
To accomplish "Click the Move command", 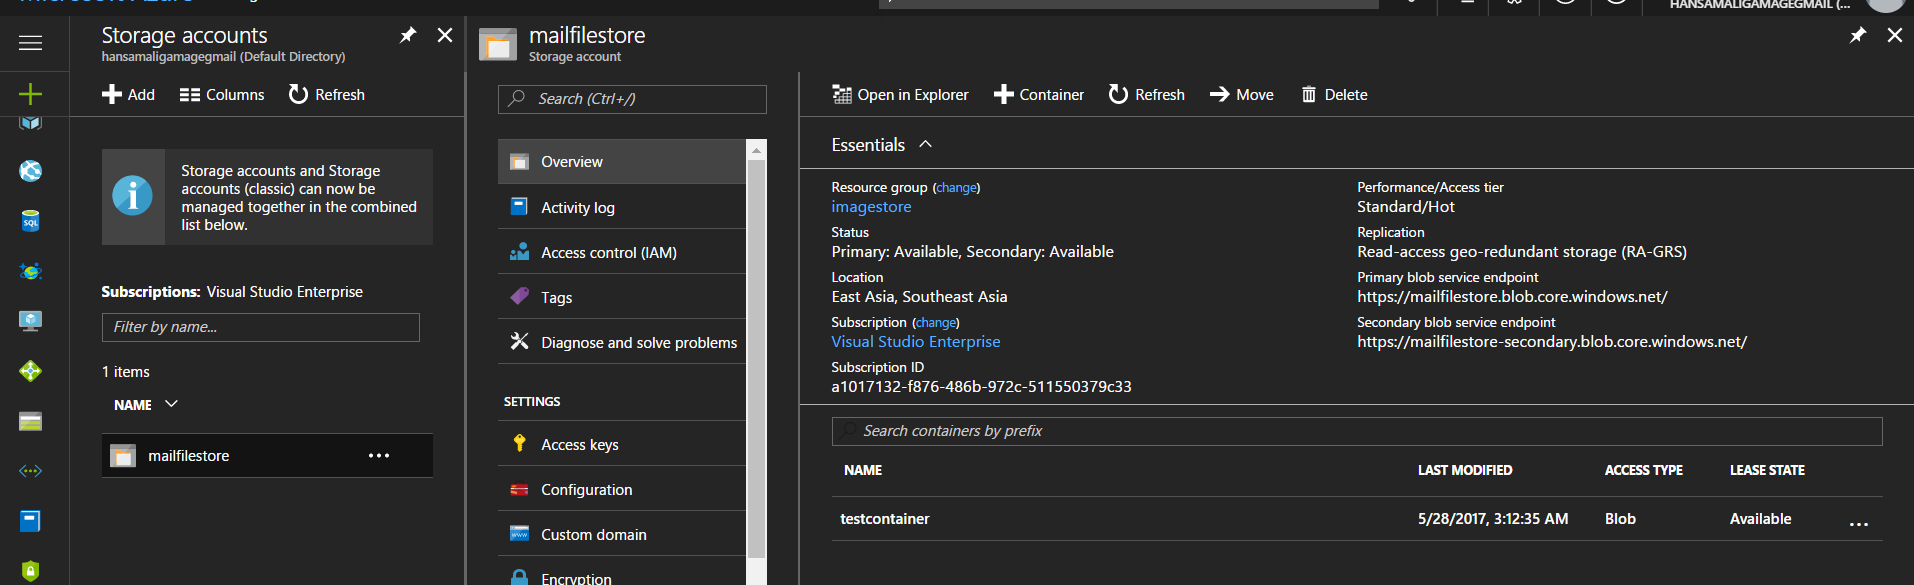I will coord(1242,94).
